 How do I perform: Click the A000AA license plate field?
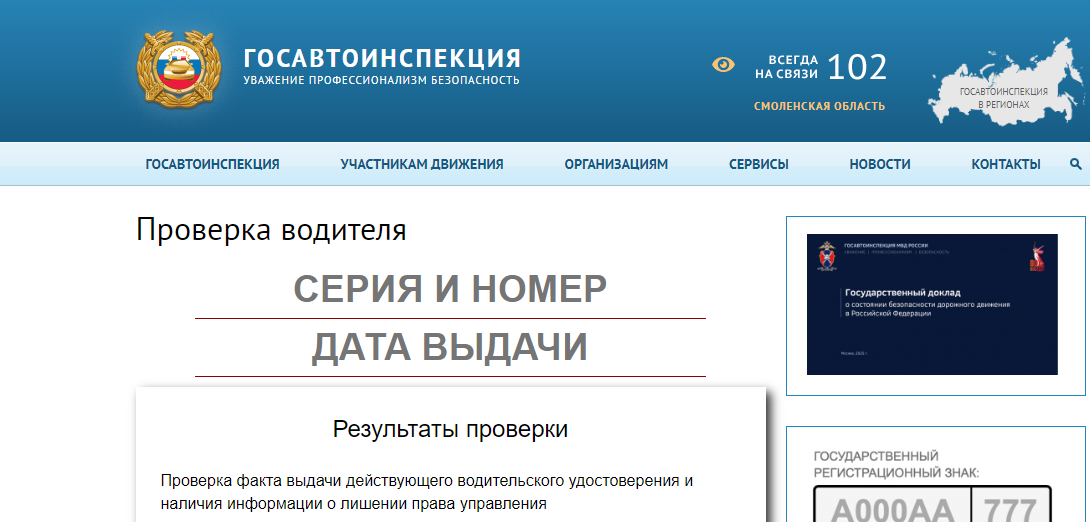[891, 507]
